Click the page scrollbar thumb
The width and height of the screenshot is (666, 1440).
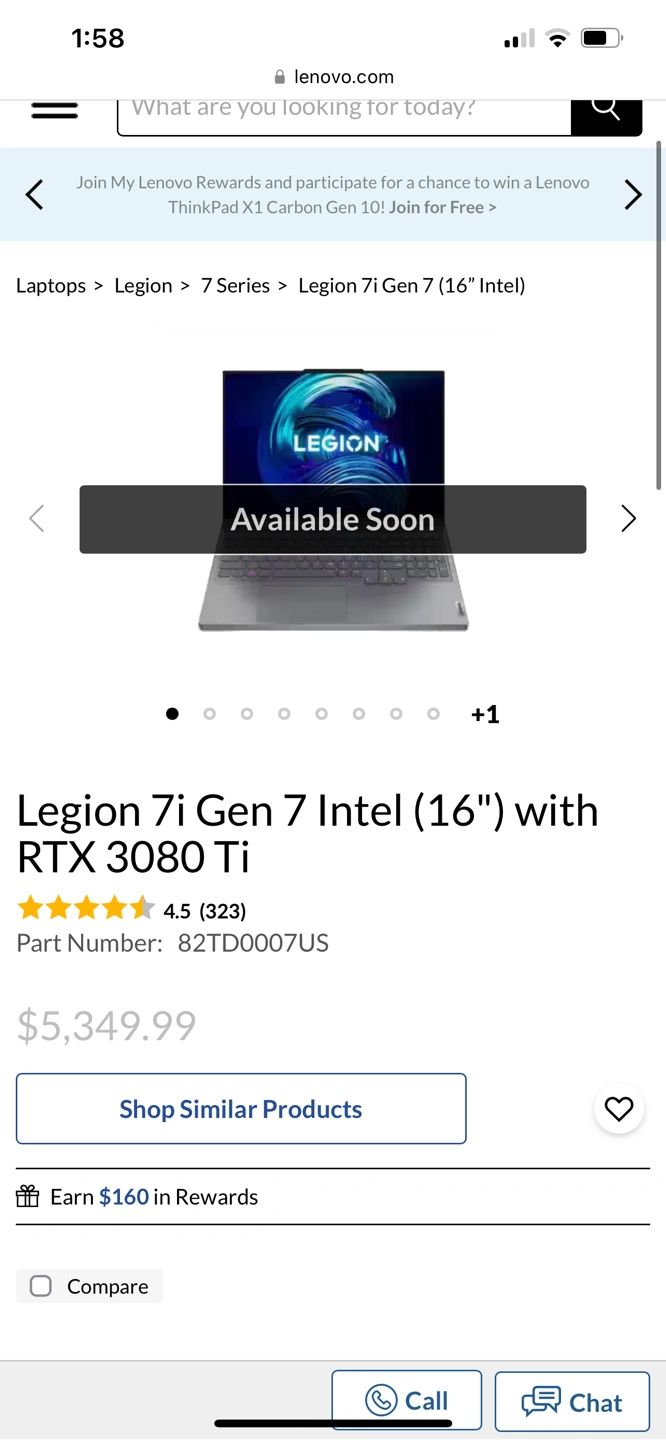click(659, 315)
